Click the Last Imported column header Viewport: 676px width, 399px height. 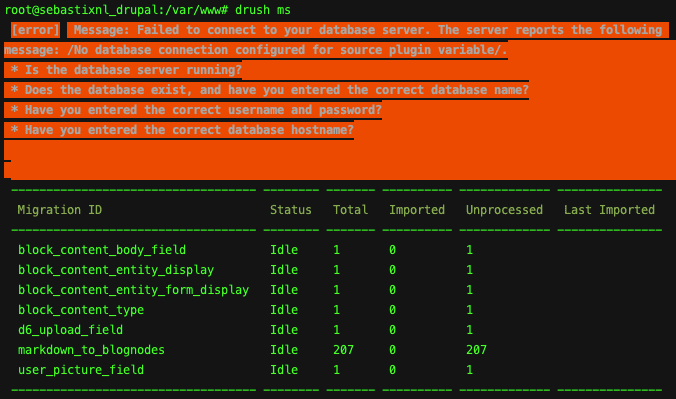coord(609,210)
